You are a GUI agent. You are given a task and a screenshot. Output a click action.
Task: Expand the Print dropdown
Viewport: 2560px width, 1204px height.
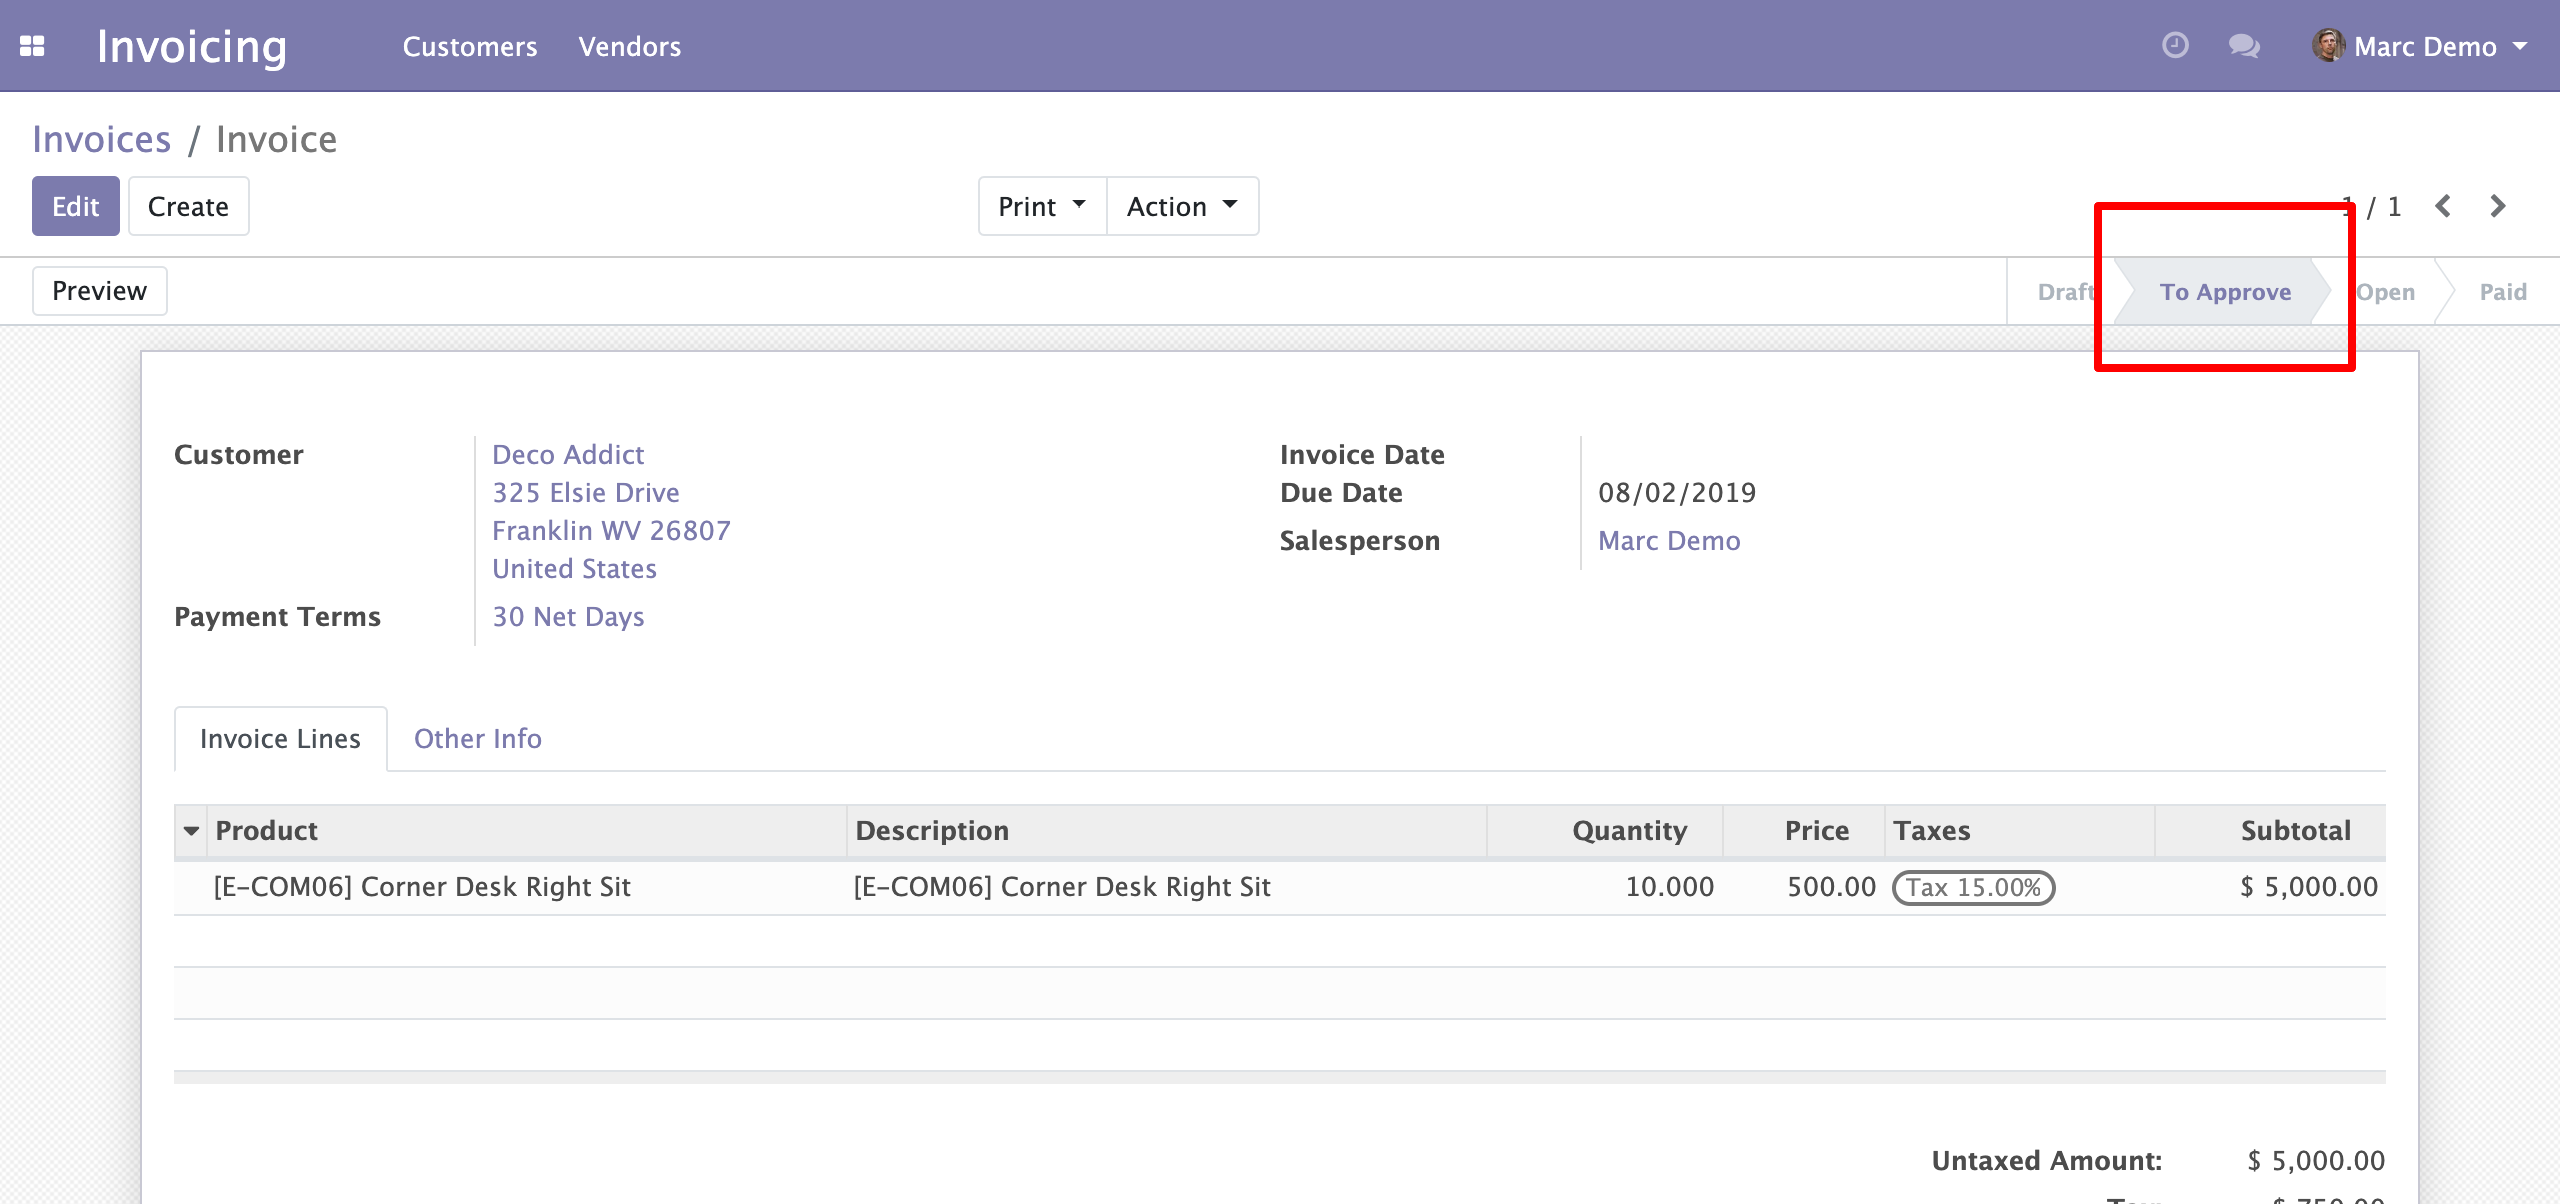click(1042, 206)
